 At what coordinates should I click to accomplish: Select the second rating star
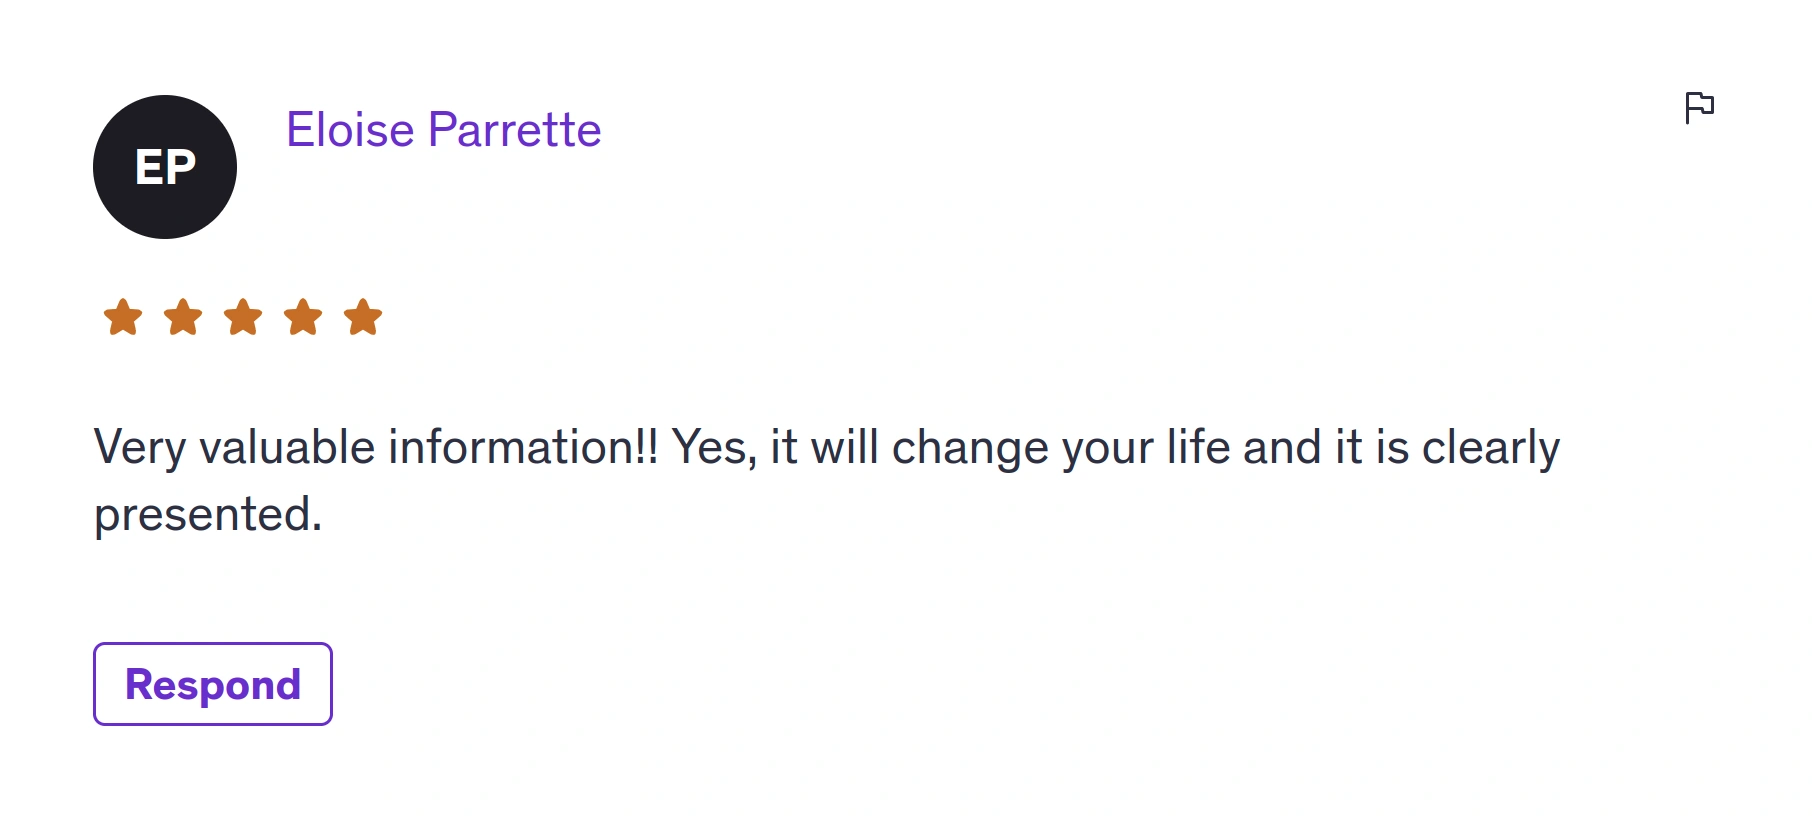pos(183,317)
